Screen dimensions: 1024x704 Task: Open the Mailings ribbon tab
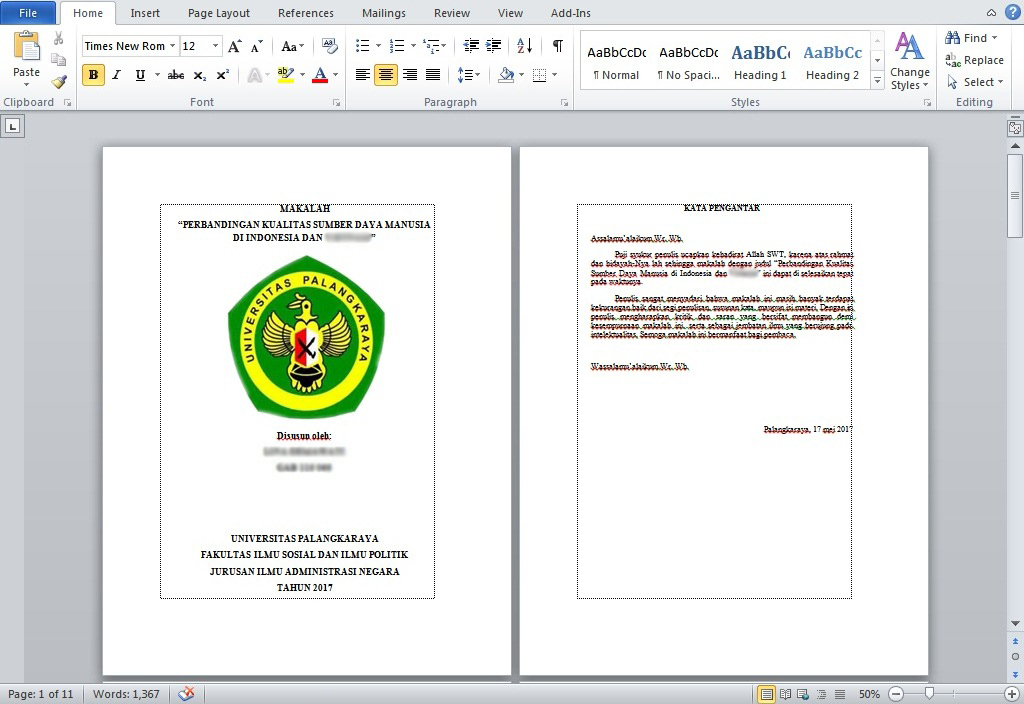383,13
